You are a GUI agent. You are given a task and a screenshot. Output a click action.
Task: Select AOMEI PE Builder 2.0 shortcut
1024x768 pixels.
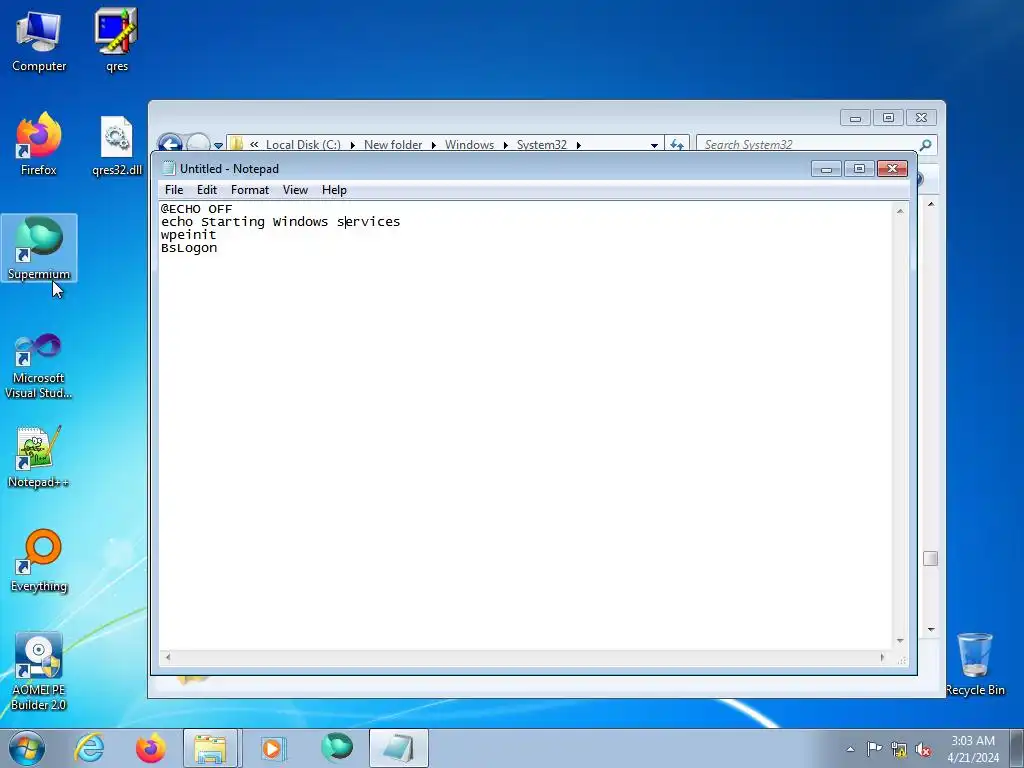click(x=39, y=671)
